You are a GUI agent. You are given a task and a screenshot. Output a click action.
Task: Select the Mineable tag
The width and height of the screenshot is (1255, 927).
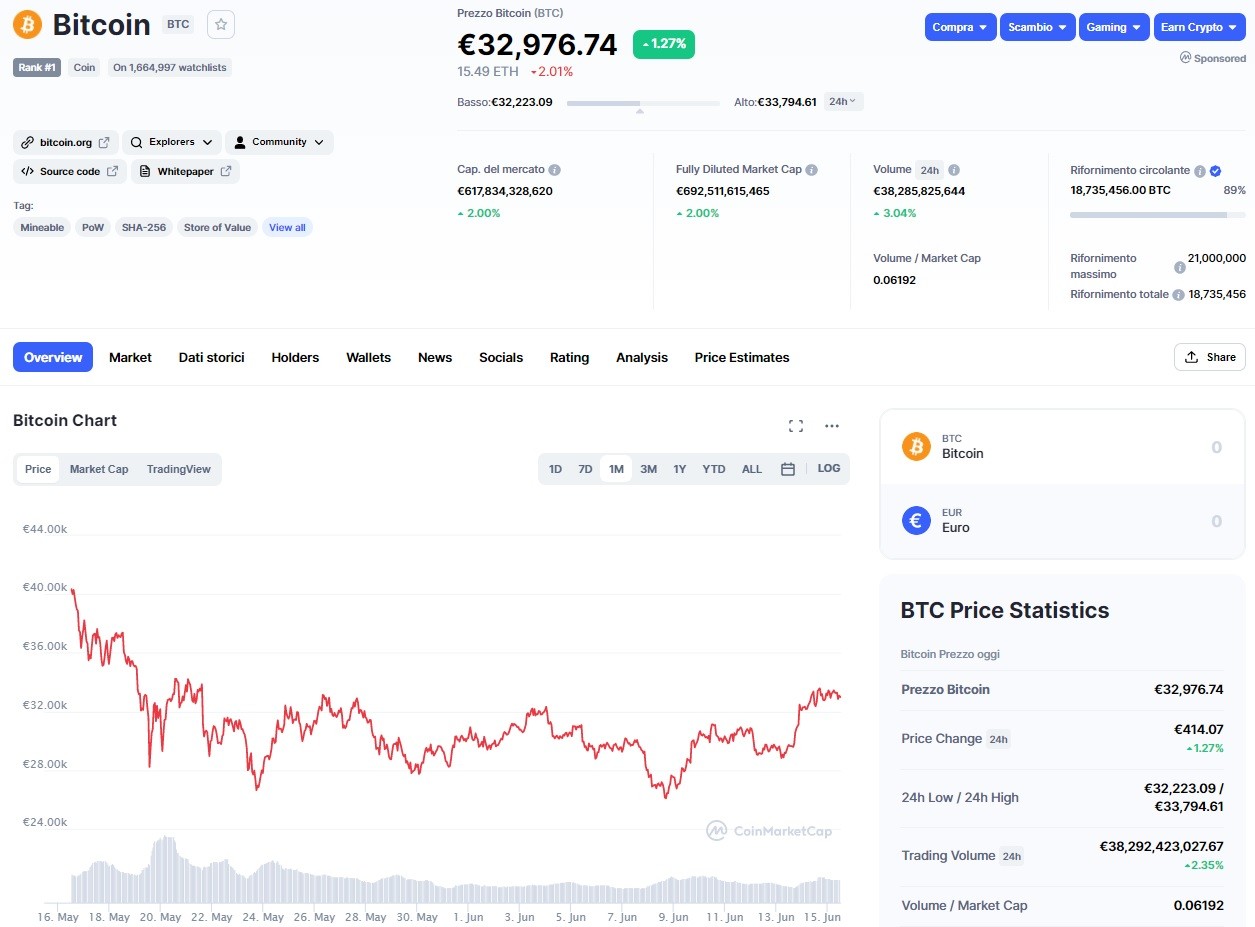(x=42, y=227)
